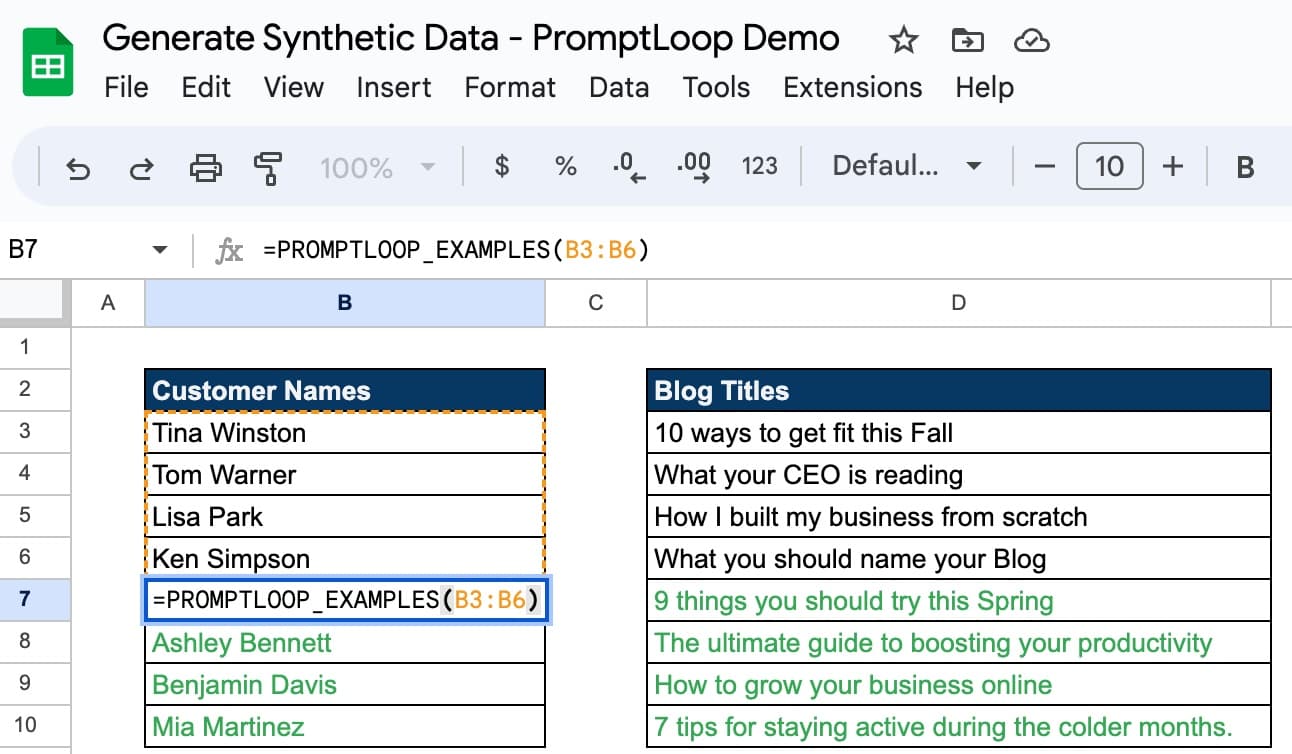Format as currency with dollar icon
The height and width of the screenshot is (754, 1292).
point(502,166)
